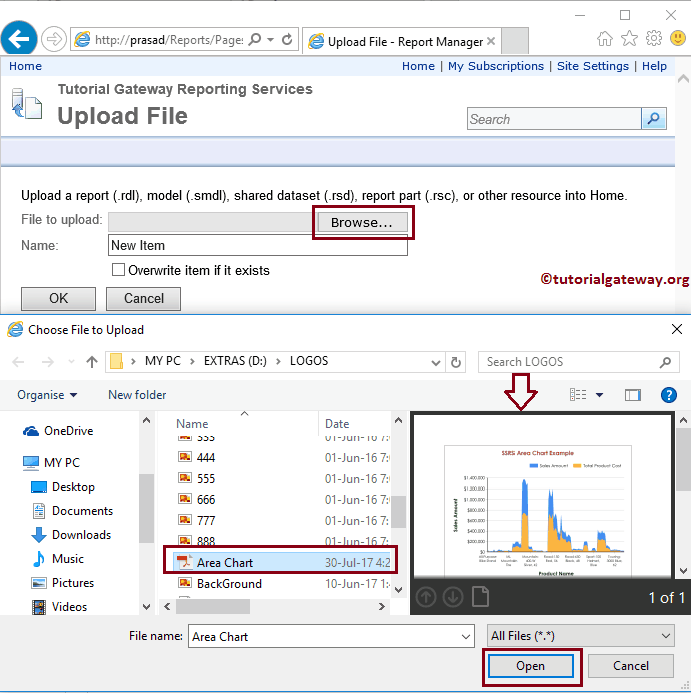Expand EXTRAS (D:) breadcrumb chevron
Screen dimensions: 691x693
coord(278,362)
